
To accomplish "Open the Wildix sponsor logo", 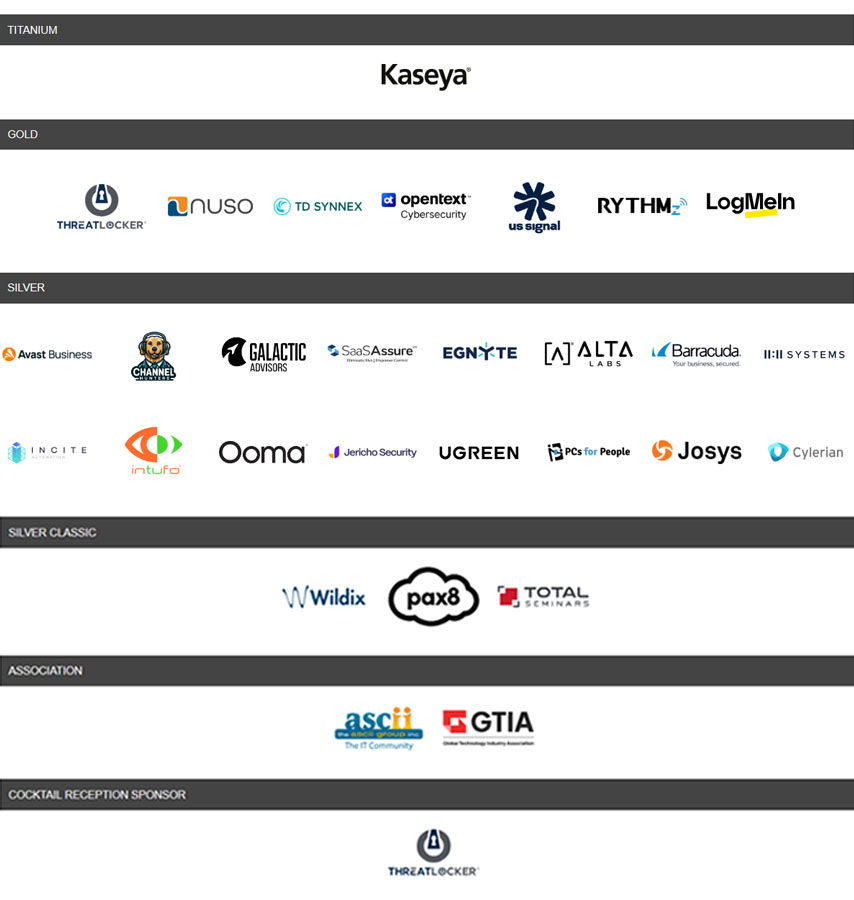I will (x=324, y=598).
